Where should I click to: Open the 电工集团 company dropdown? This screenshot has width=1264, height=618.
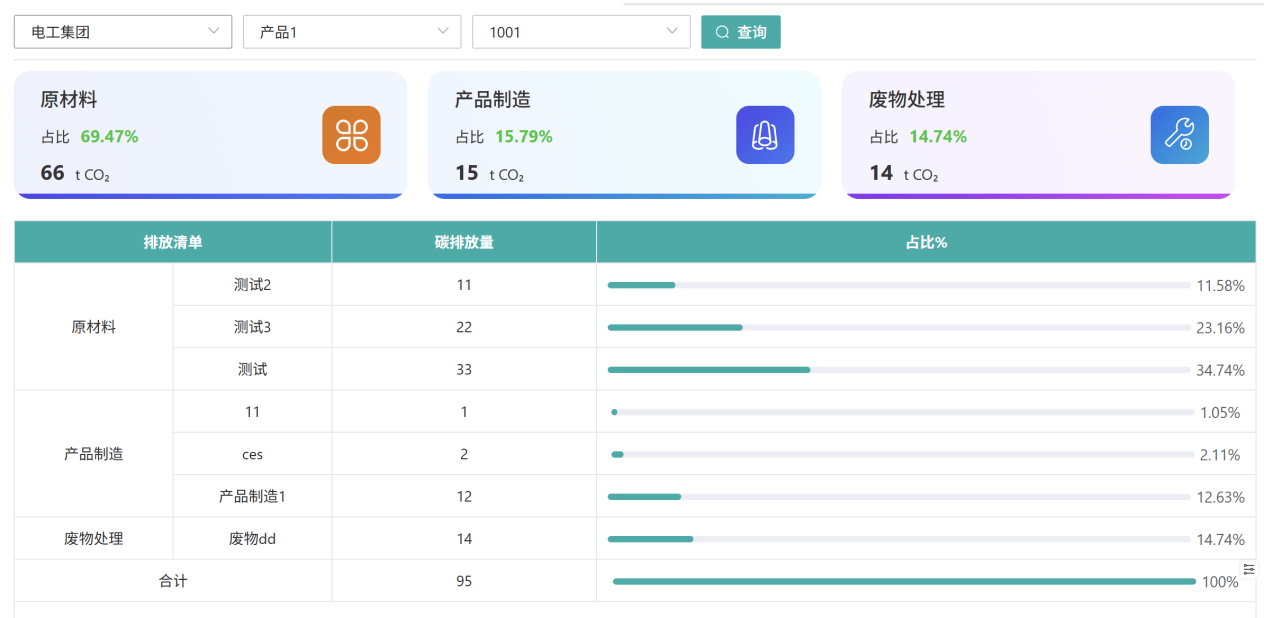tap(123, 32)
